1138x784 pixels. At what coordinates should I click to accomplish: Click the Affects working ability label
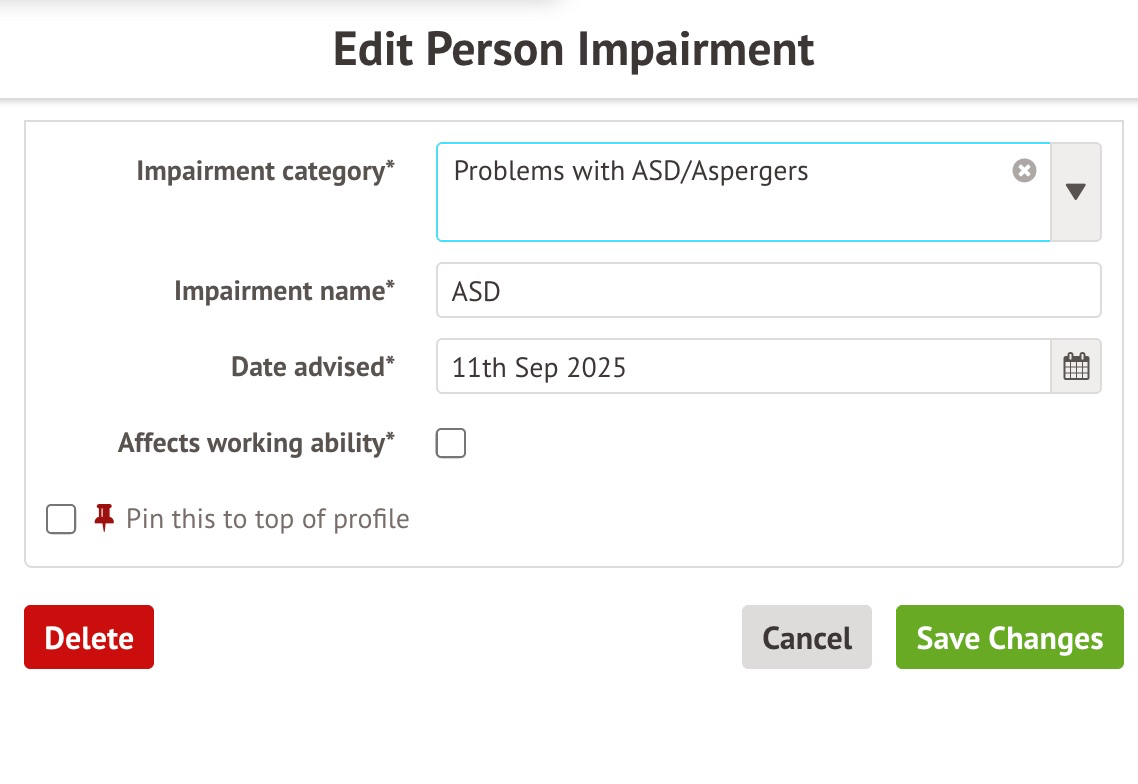[256, 443]
